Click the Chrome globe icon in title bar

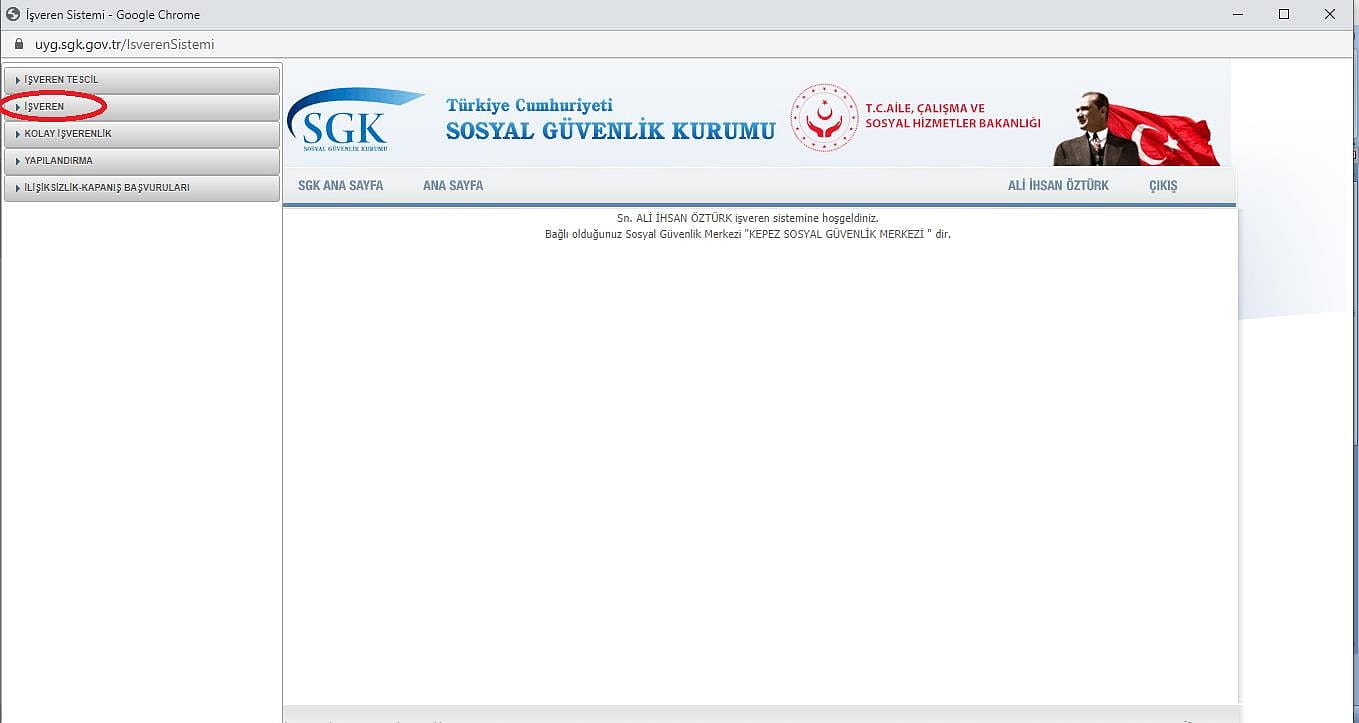(13, 14)
